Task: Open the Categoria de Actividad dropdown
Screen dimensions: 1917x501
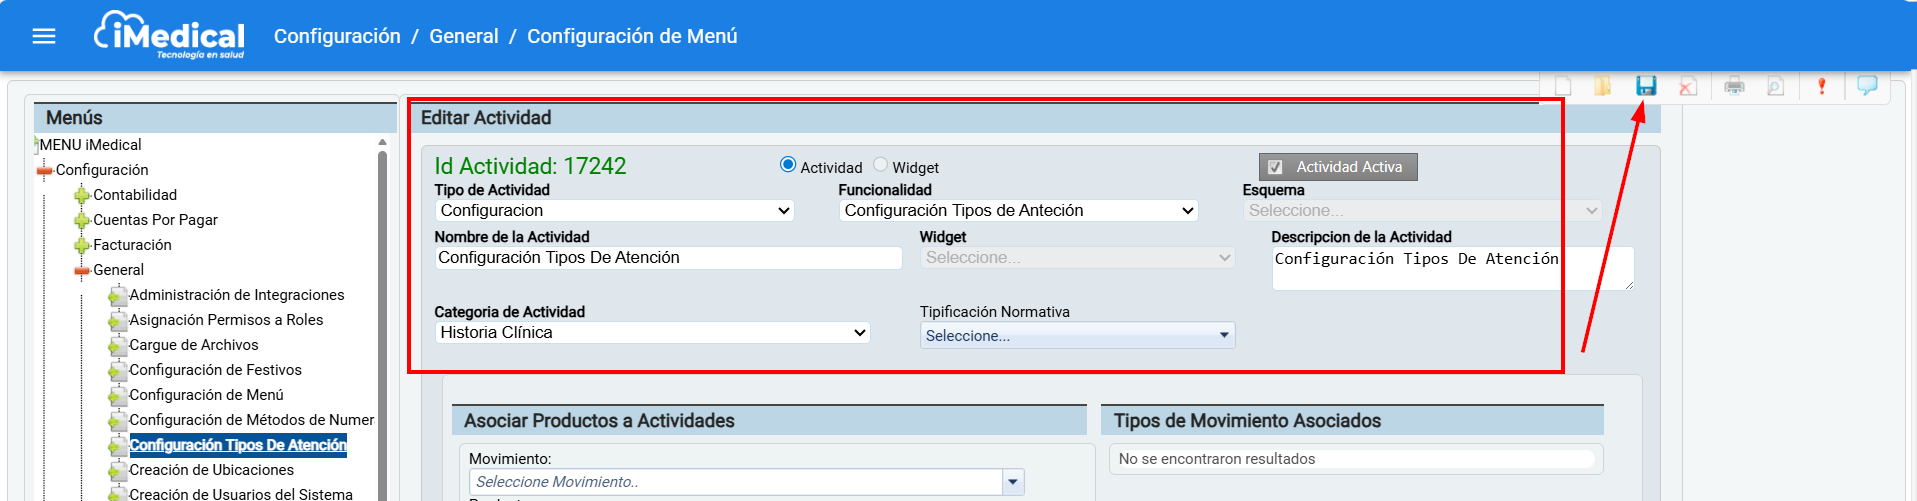Action: coord(652,333)
